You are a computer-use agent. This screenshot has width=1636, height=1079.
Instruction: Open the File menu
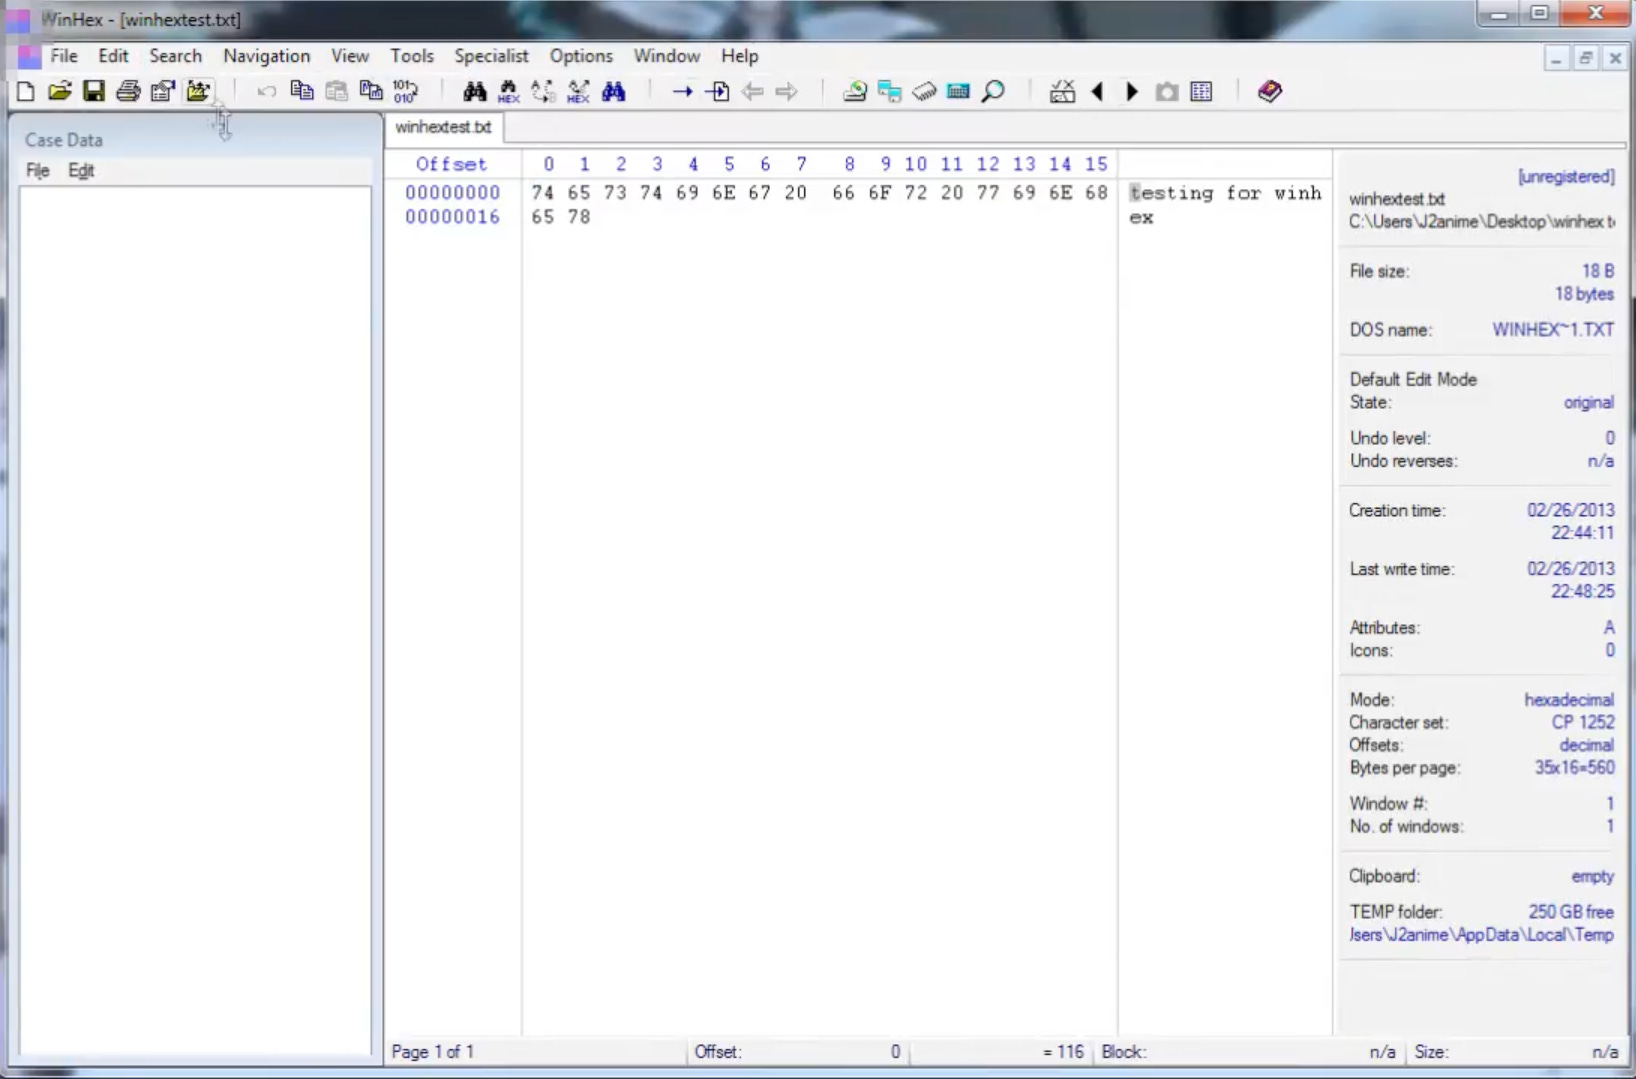[64, 56]
